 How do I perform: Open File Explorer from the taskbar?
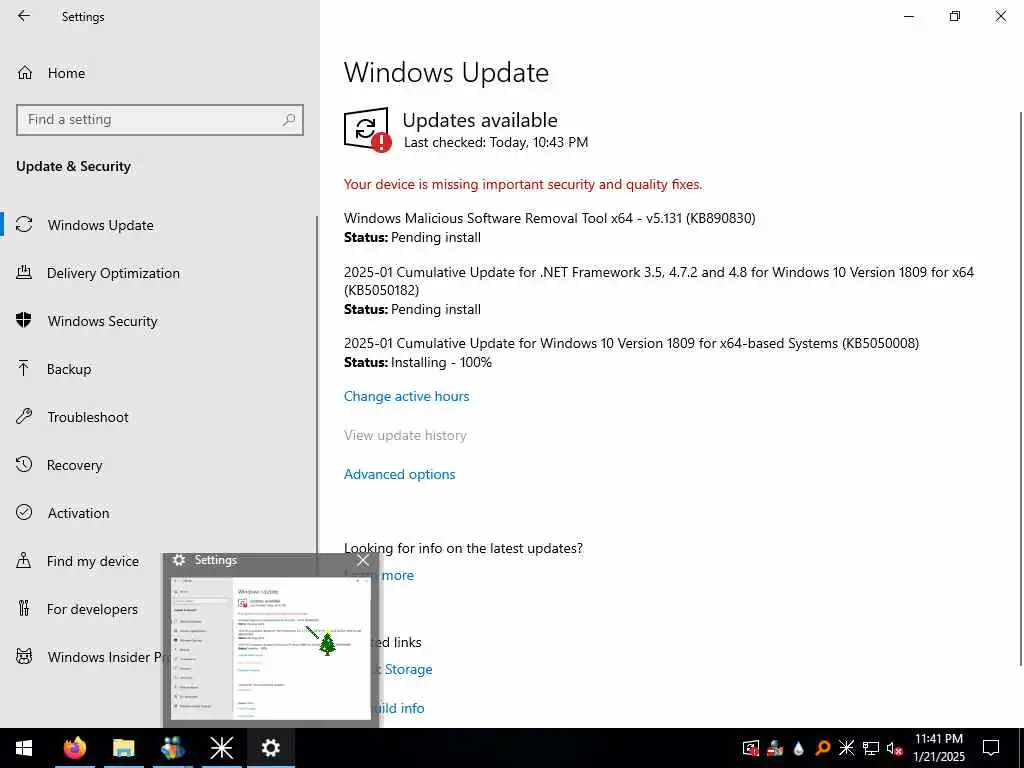click(x=123, y=748)
